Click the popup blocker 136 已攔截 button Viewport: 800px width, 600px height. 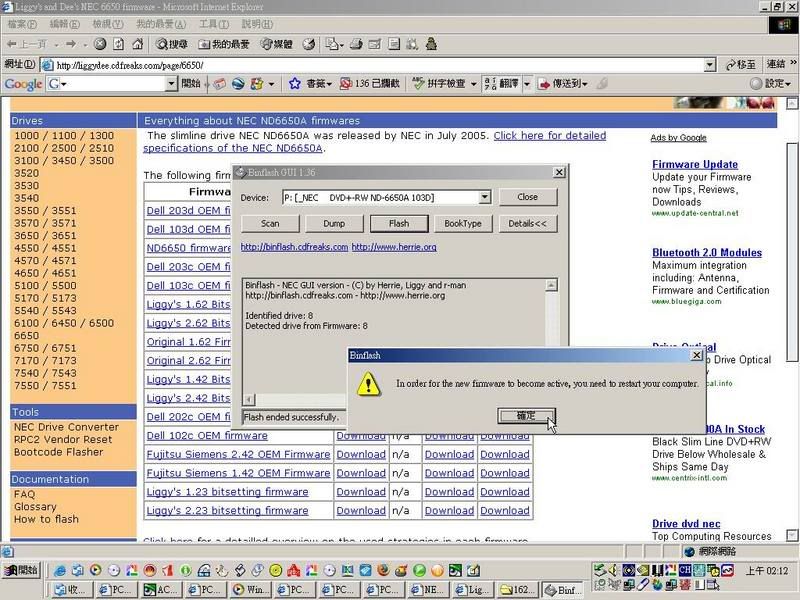pos(370,84)
